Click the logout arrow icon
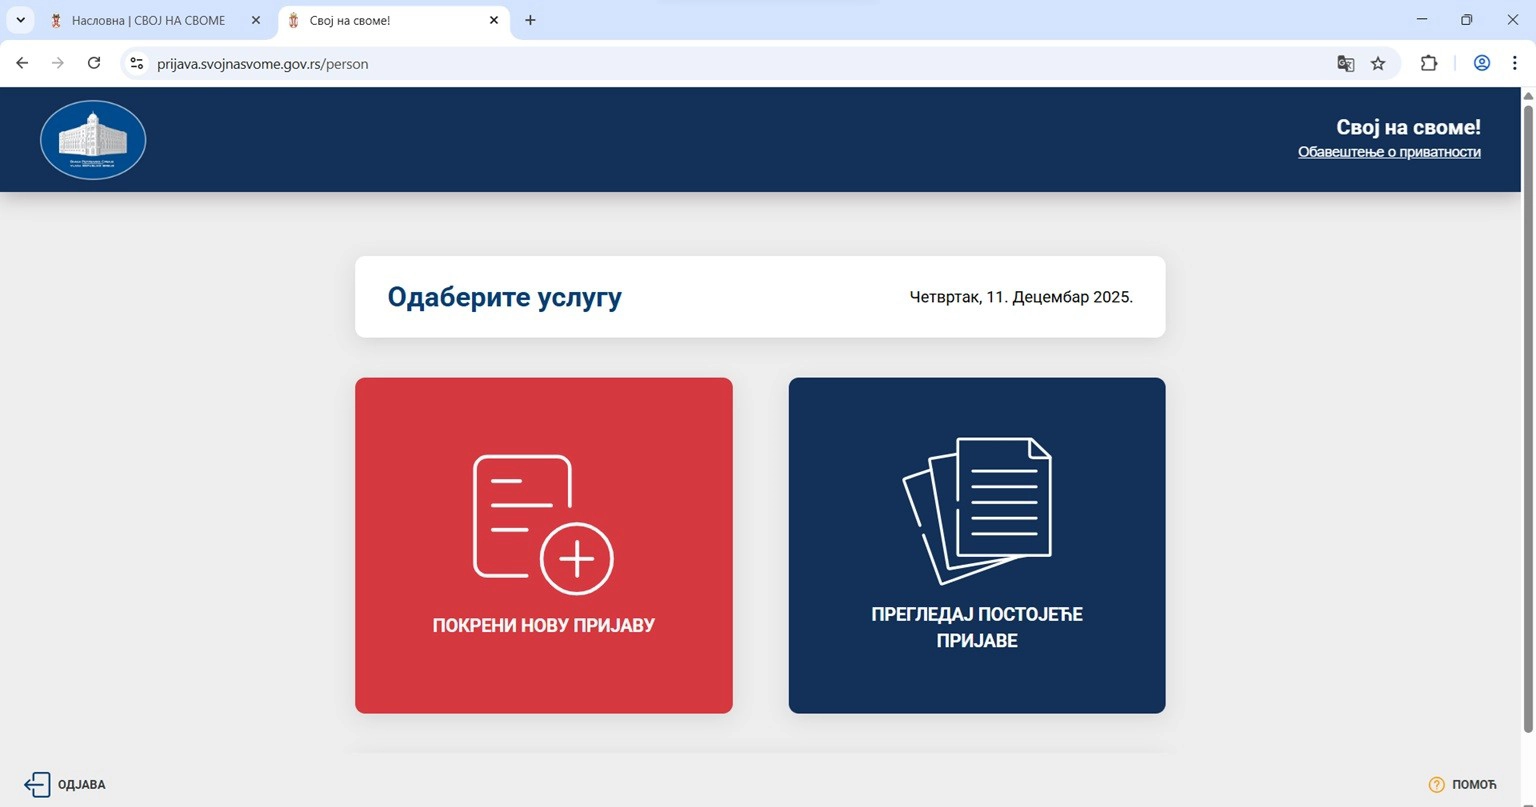 (x=37, y=785)
